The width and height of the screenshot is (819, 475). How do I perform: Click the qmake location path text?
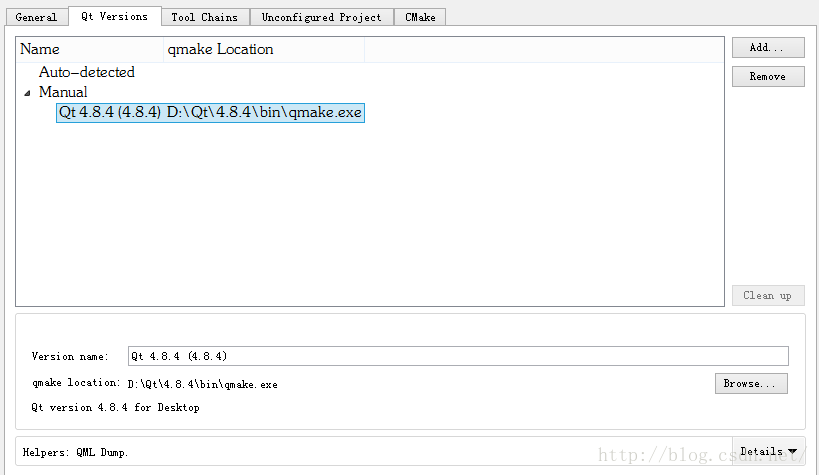[x=203, y=384]
